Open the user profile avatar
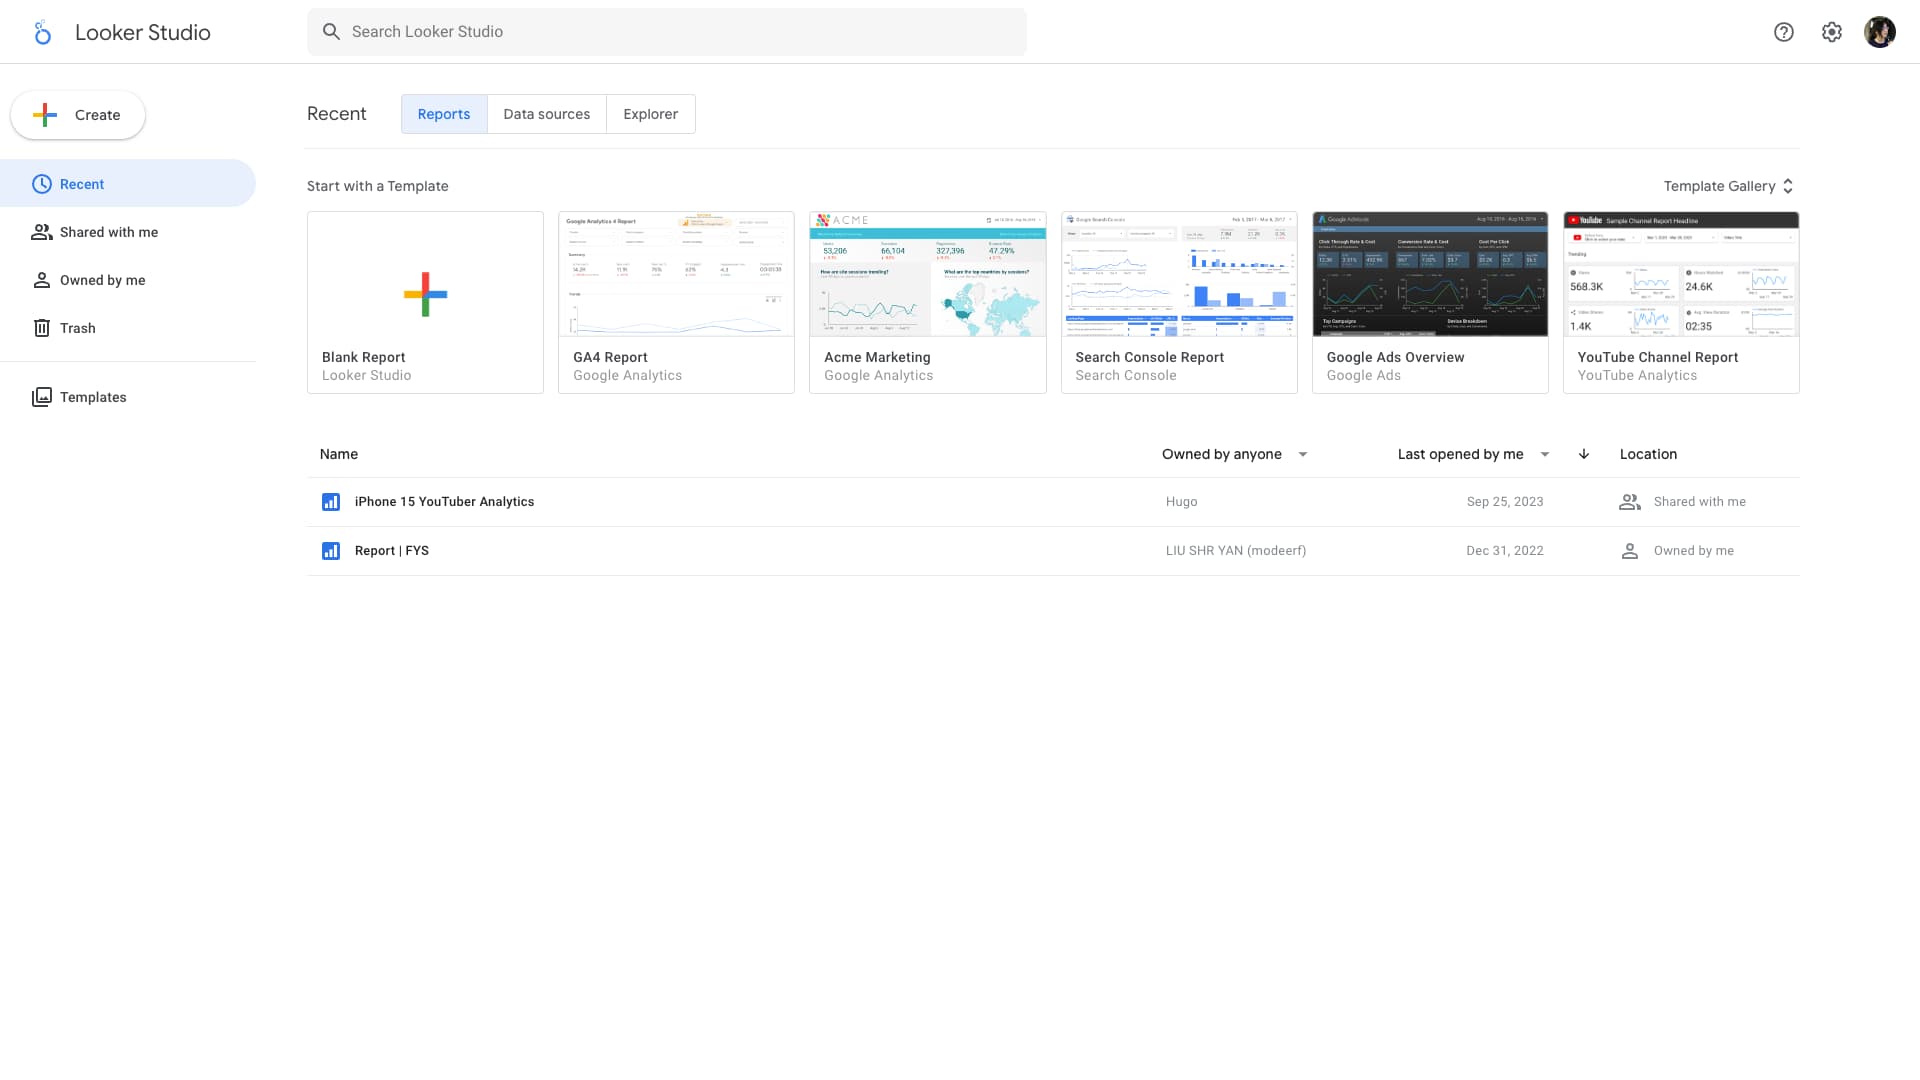1920x1080 pixels. tap(1880, 32)
